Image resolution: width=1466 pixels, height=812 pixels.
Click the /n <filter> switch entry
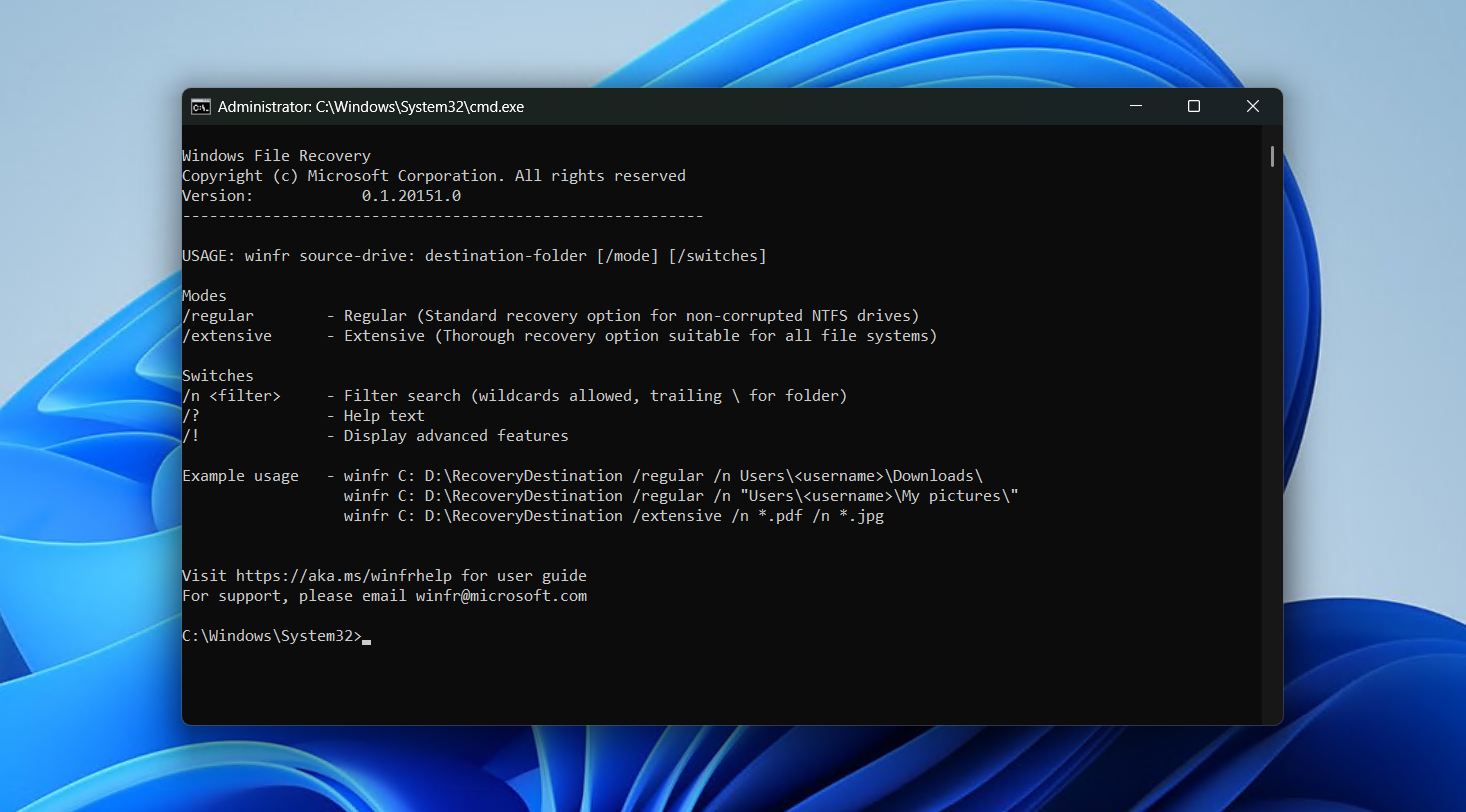tap(231, 395)
